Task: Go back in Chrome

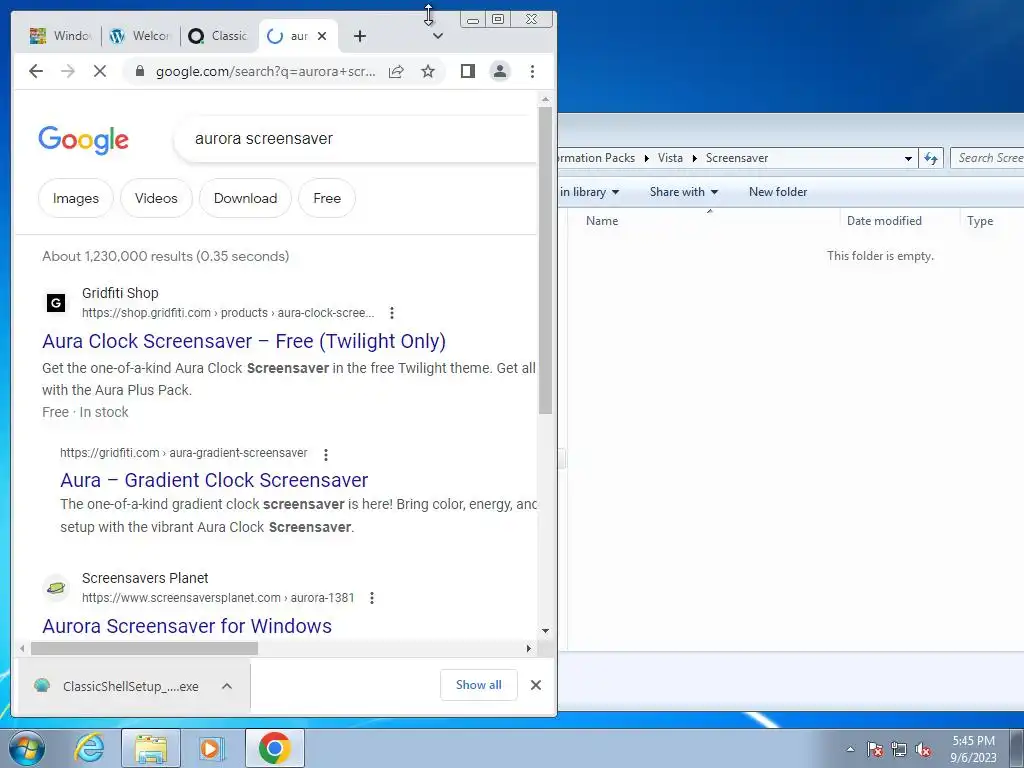Action: (36, 71)
